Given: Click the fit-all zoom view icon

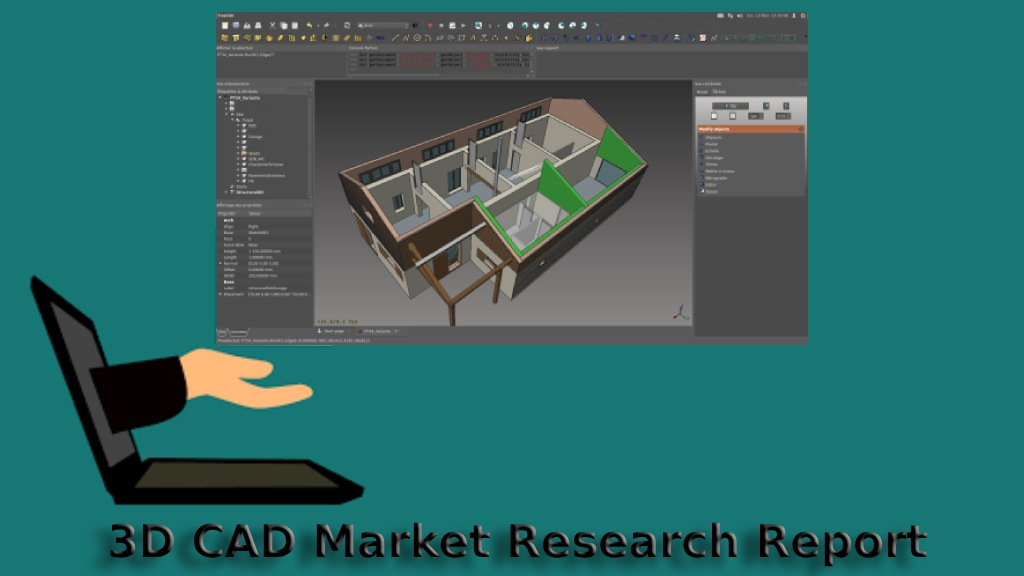Looking at the screenshot, I should (x=478, y=25).
